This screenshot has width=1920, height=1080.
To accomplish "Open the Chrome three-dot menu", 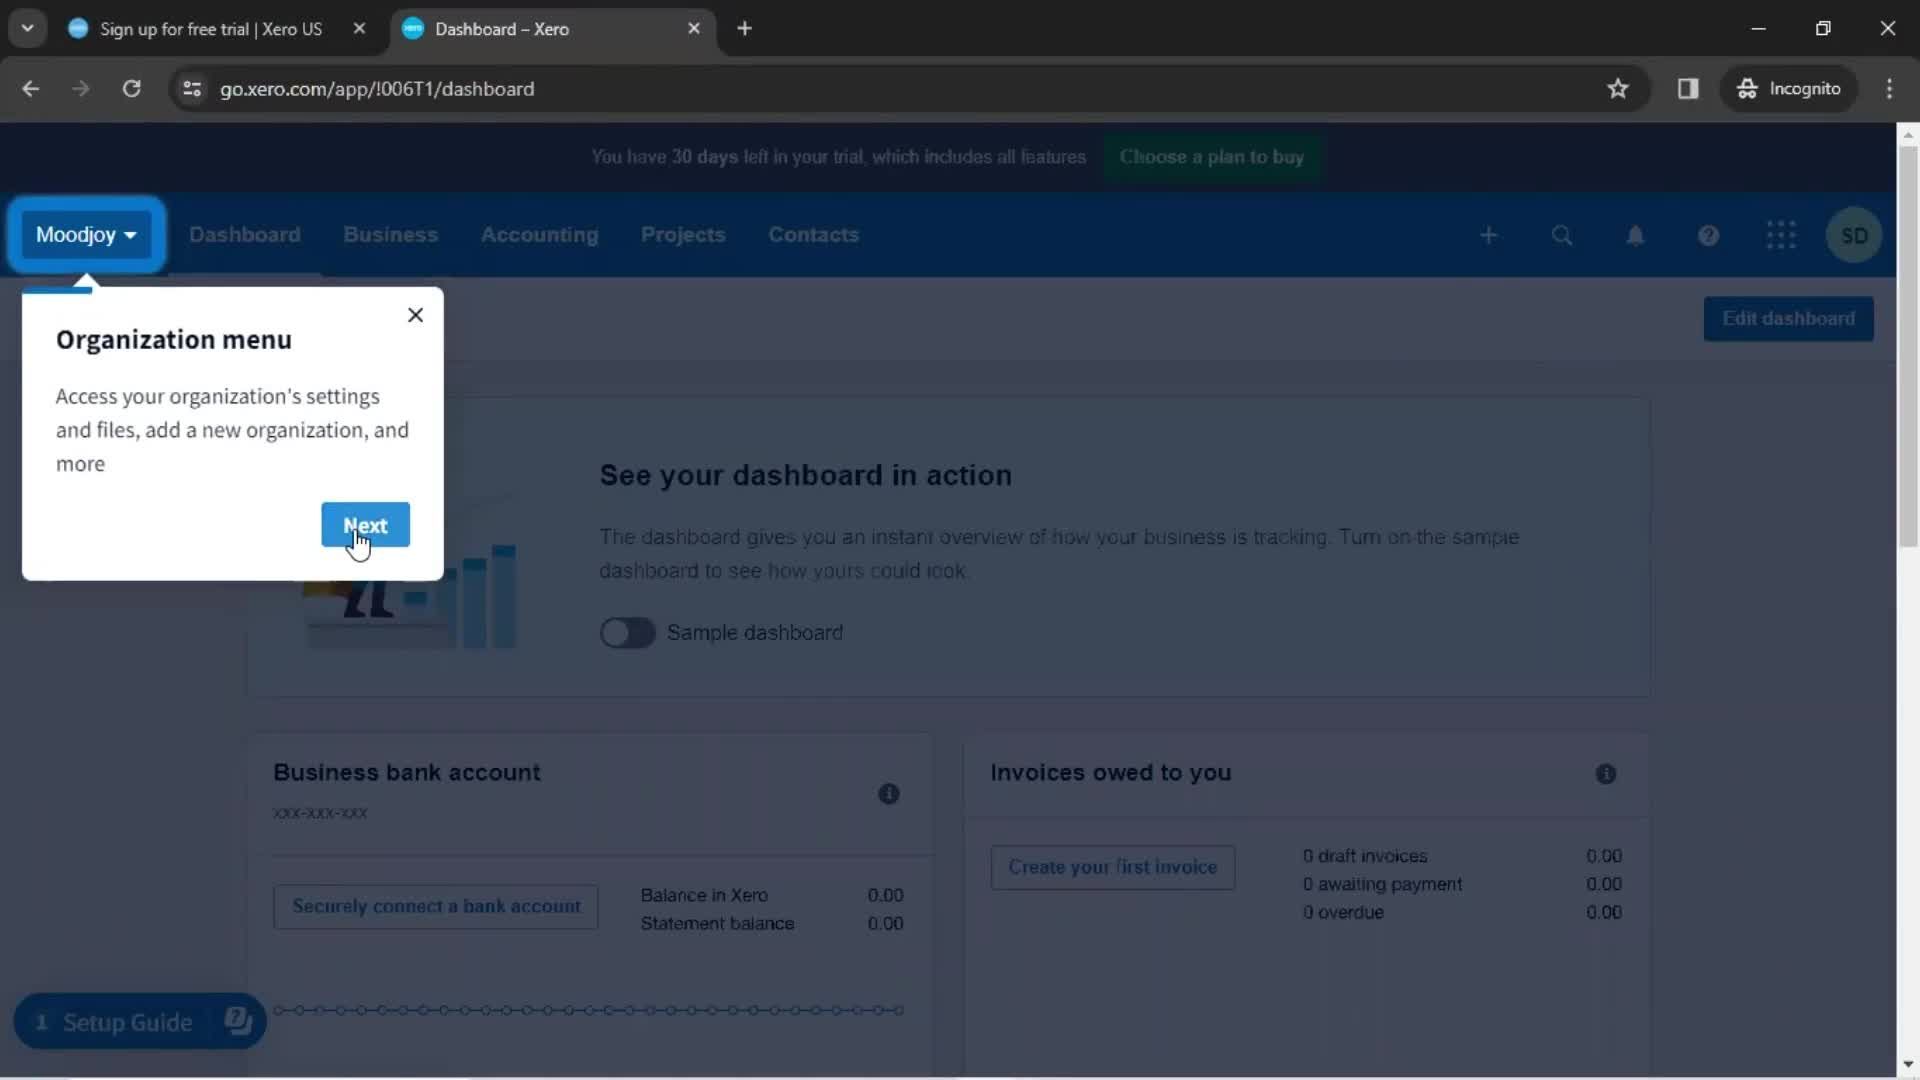I will (x=1889, y=89).
